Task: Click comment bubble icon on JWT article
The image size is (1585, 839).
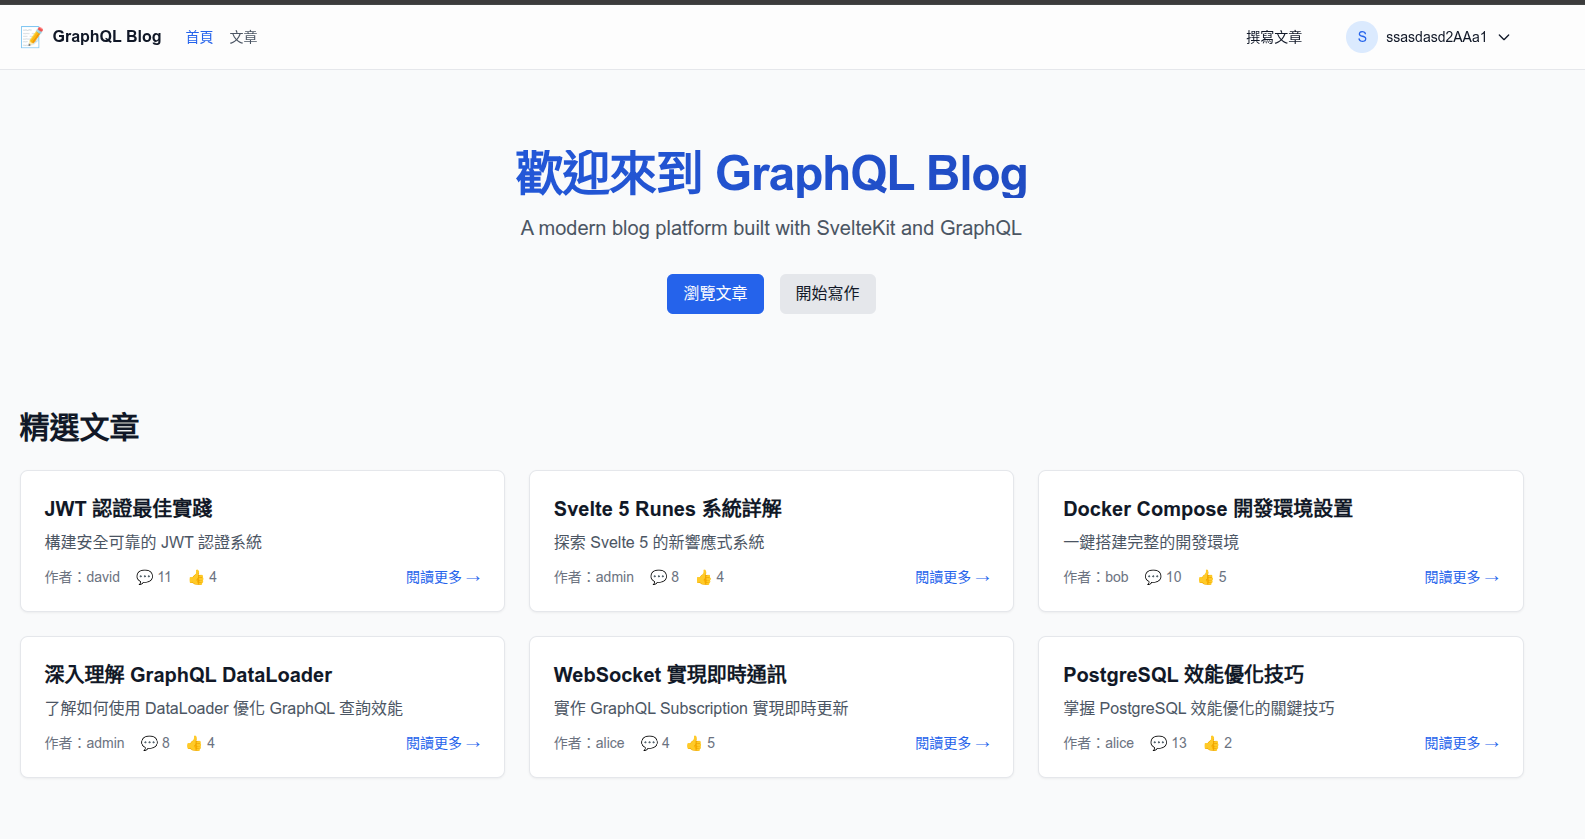Action: pos(145,577)
